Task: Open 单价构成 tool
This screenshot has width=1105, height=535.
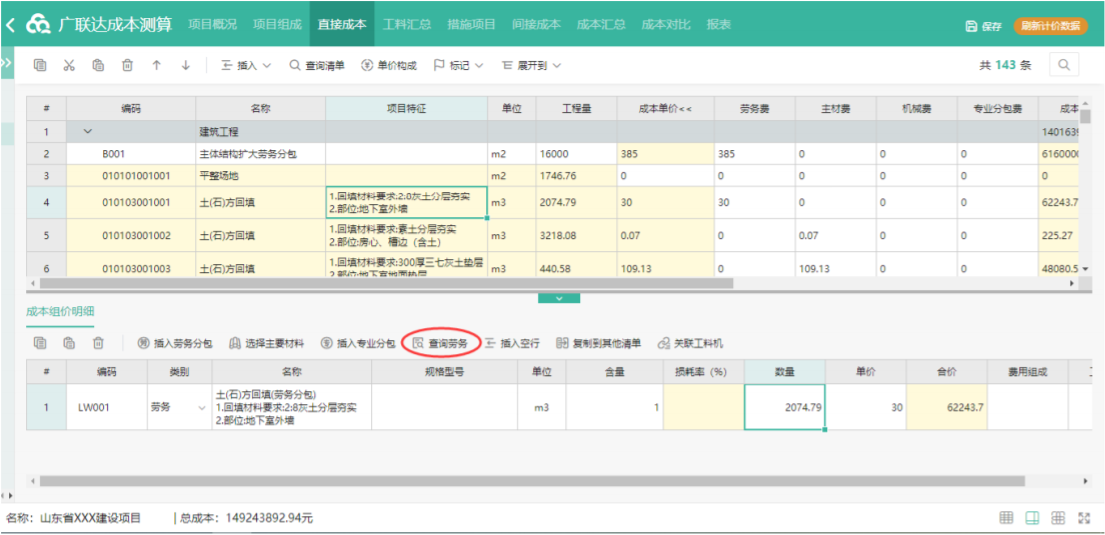Action: pyautogui.click(x=389, y=66)
